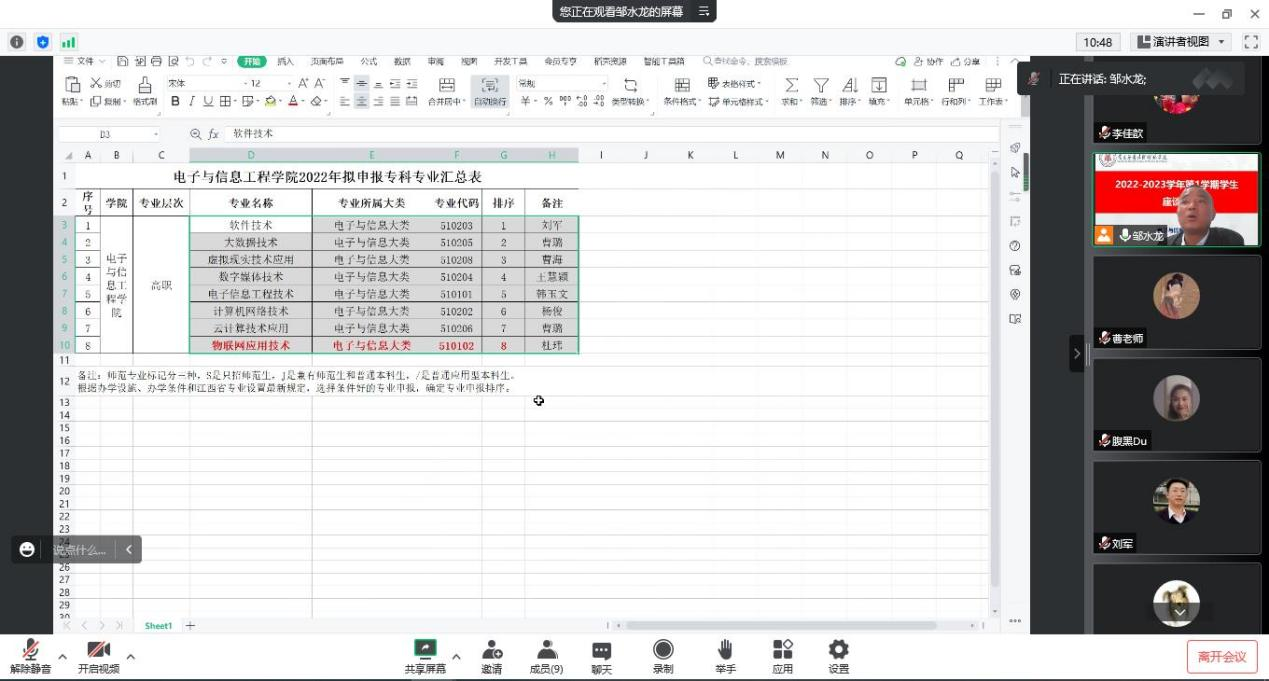Click the 邀请 invite icon
The width and height of the screenshot is (1269, 681).
click(491, 650)
